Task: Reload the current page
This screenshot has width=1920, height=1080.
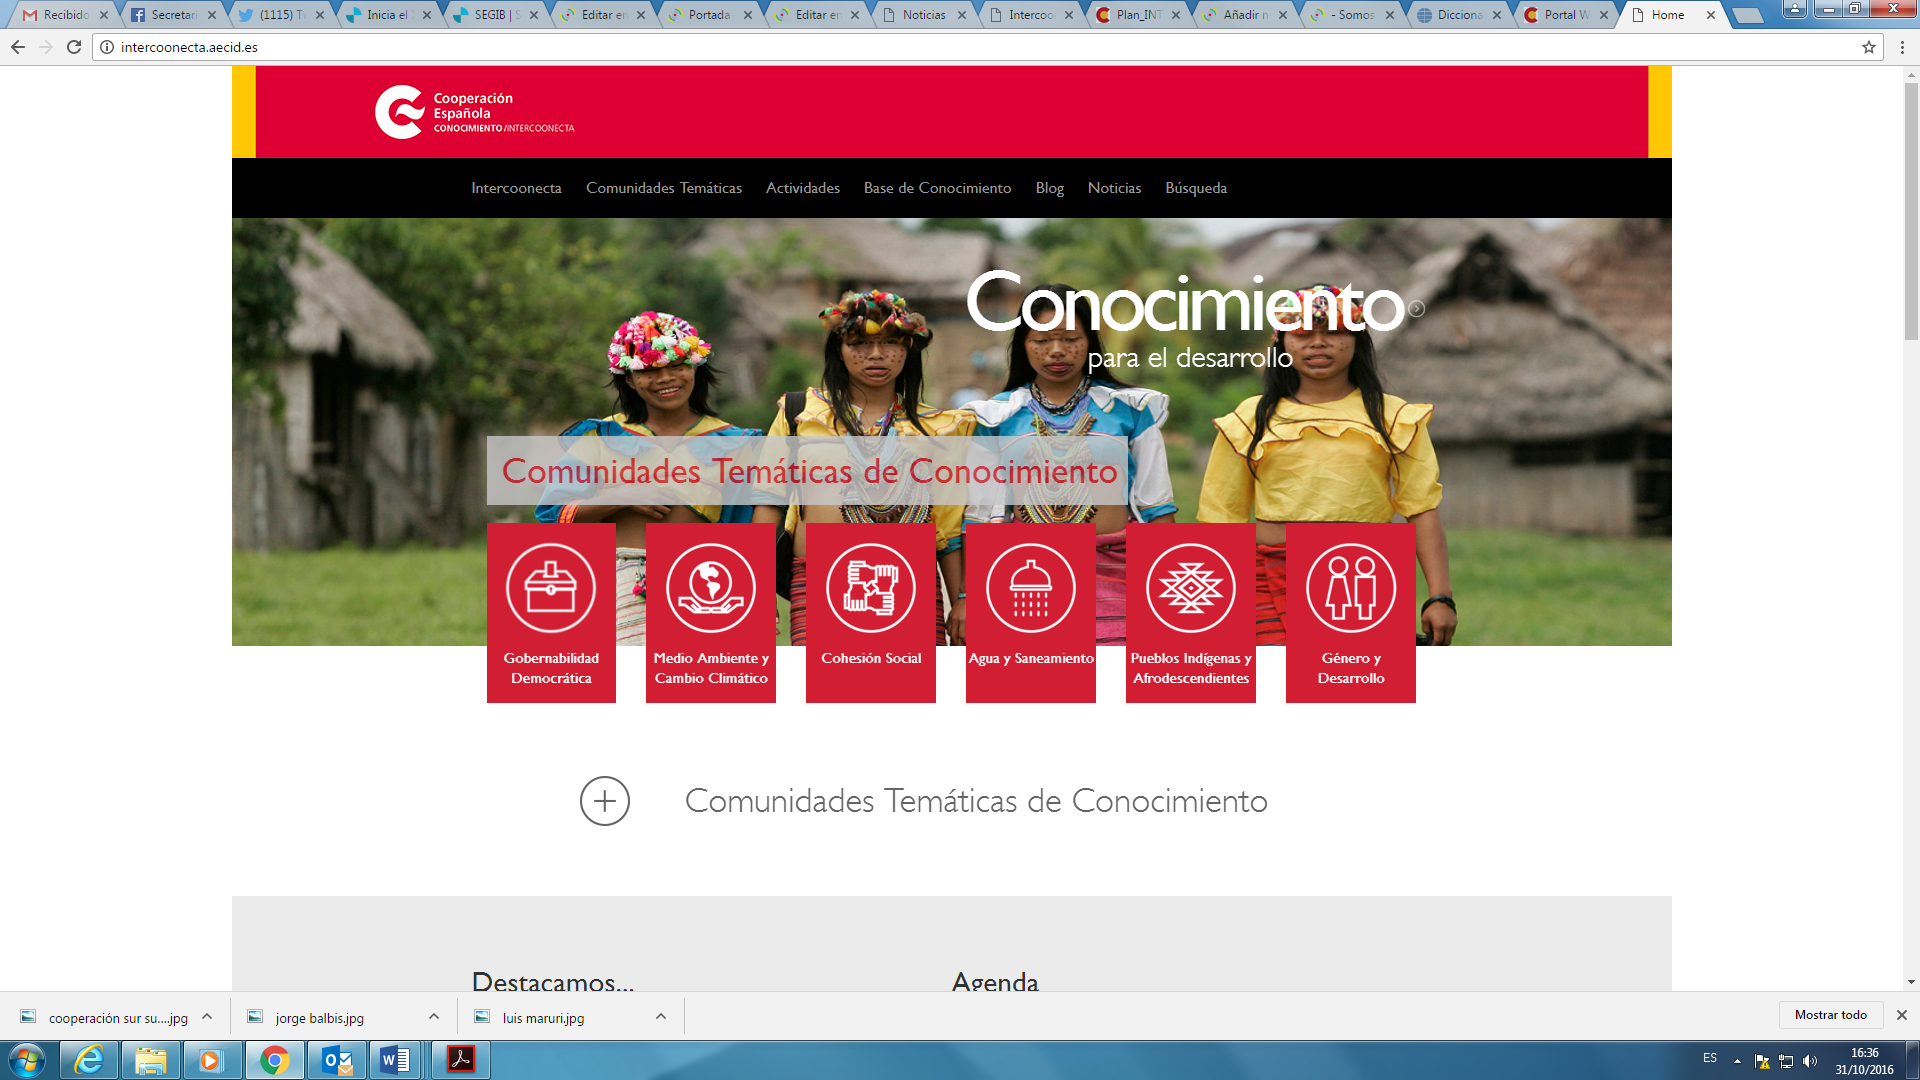Action: pos(74,47)
